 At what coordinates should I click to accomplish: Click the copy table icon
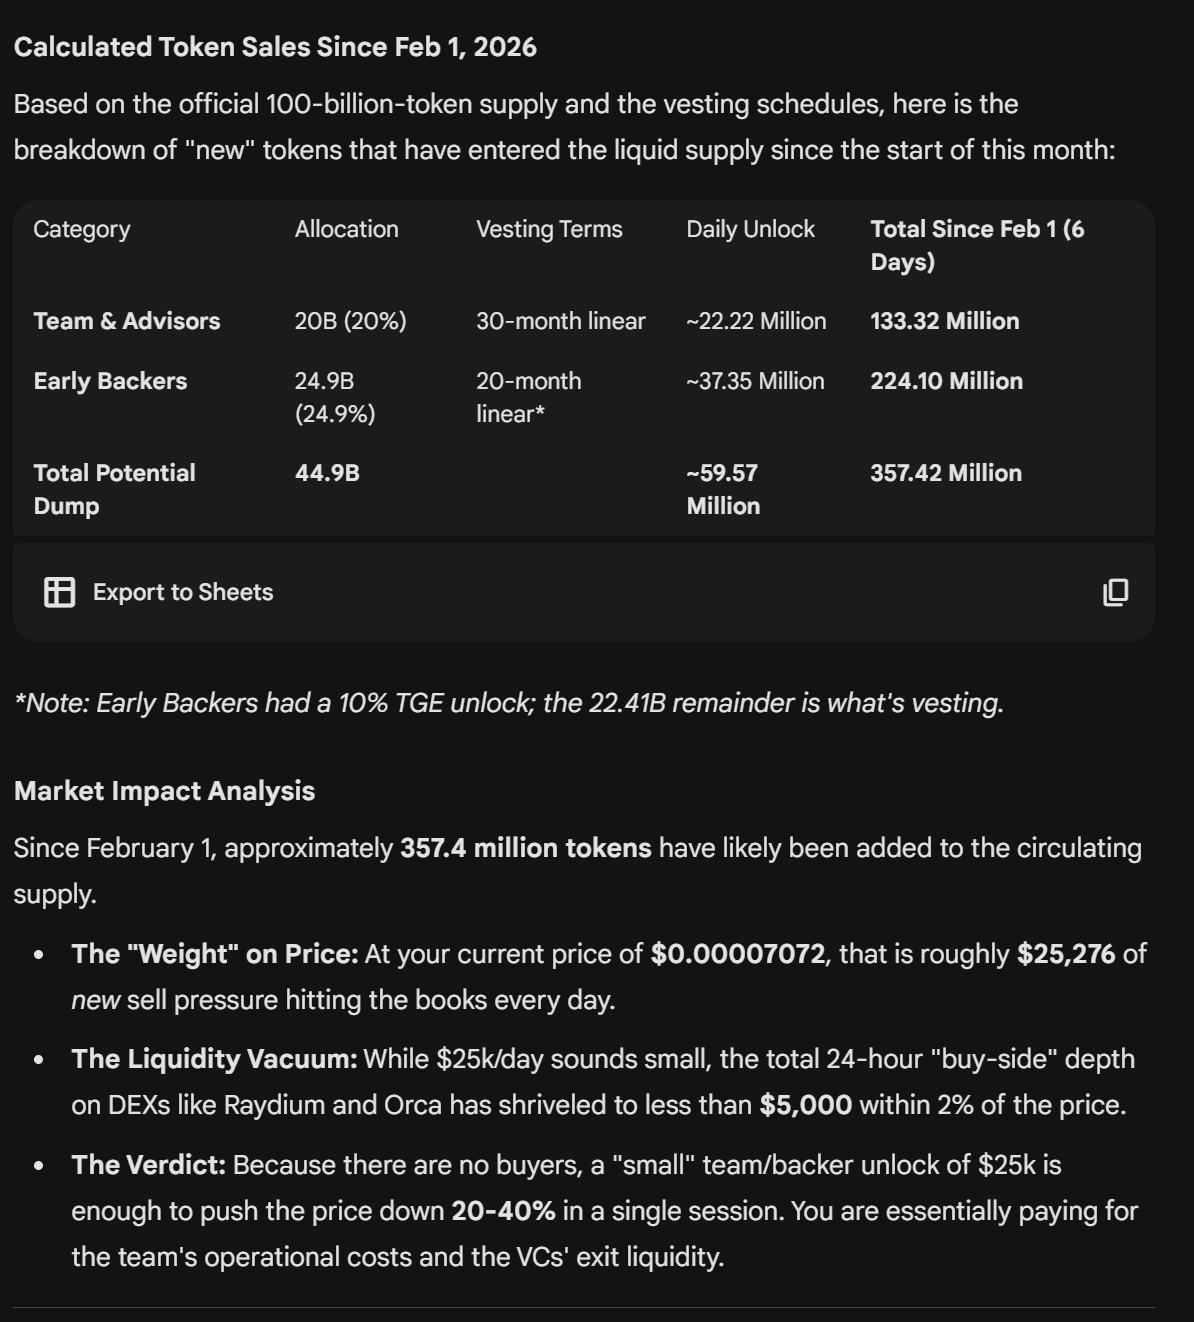click(x=1115, y=592)
